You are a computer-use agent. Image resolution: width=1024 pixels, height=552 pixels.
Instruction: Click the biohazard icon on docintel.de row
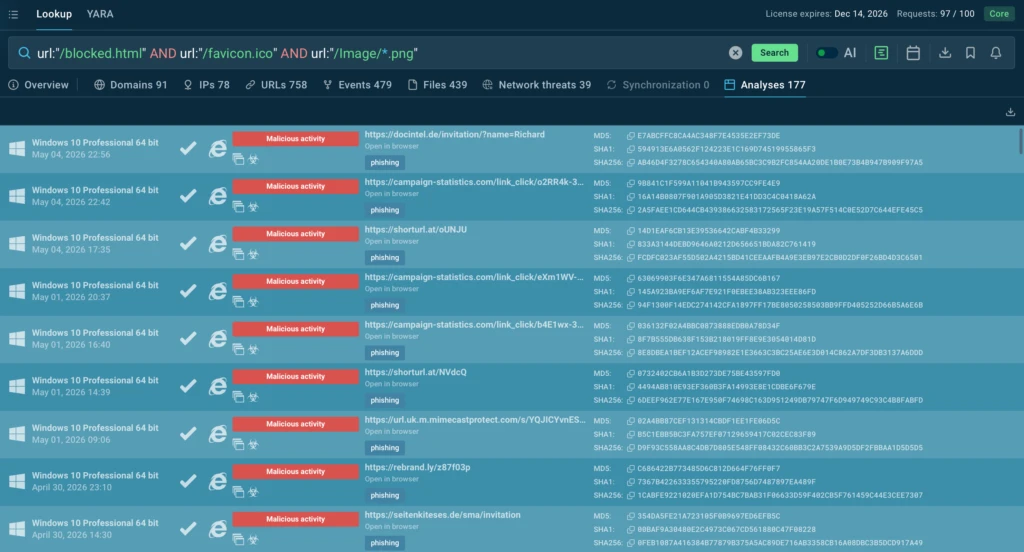pyautogui.click(x=253, y=159)
